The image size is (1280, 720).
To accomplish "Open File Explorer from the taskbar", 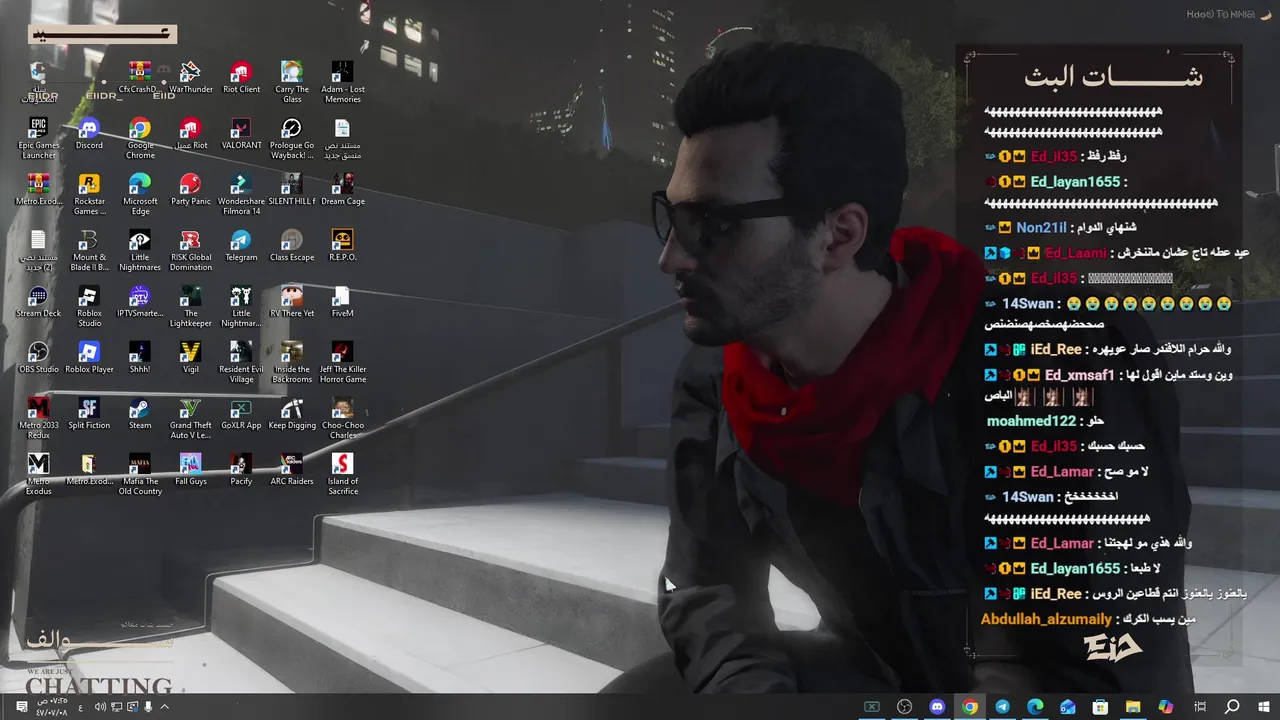I will coord(1133,707).
